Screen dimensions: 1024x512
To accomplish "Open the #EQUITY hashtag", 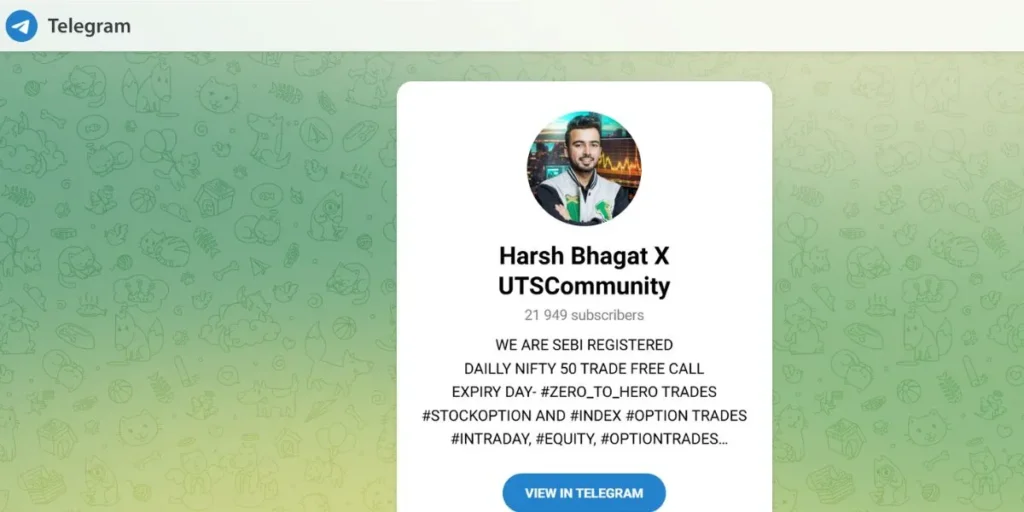I will tap(566, 440).
